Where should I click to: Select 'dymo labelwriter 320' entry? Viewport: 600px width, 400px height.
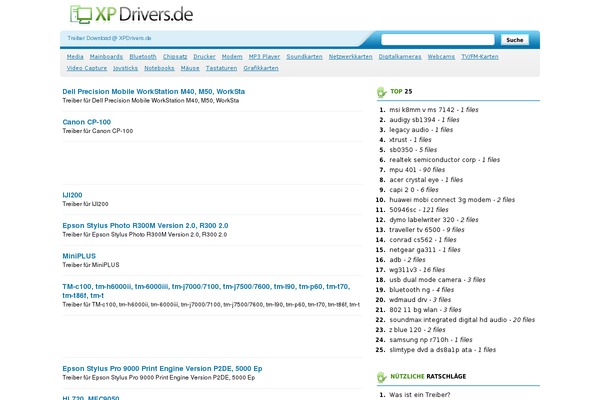pyautogui.click(x=422, y=220)
